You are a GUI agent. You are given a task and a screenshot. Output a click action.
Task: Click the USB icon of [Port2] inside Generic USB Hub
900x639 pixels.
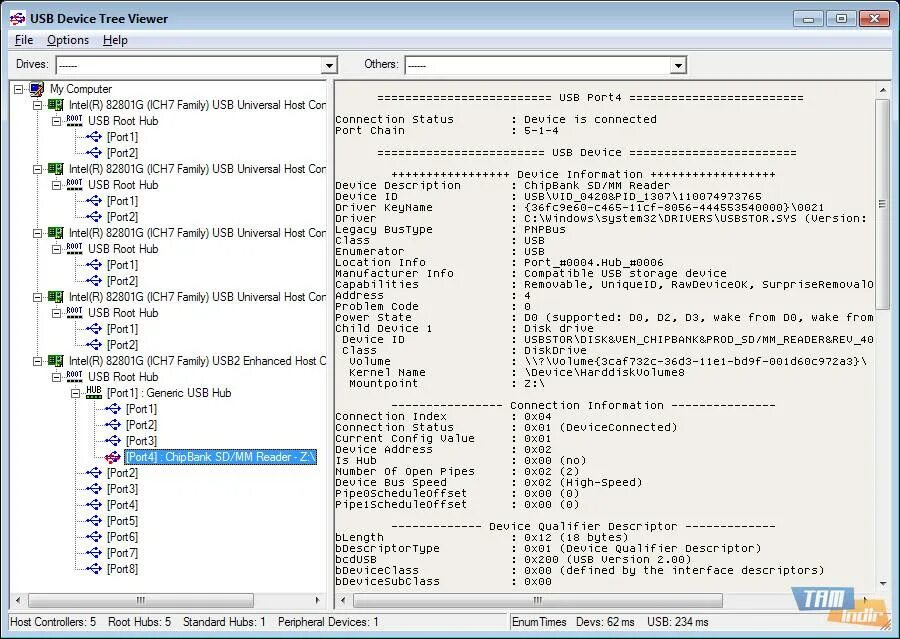click(112, 425)
